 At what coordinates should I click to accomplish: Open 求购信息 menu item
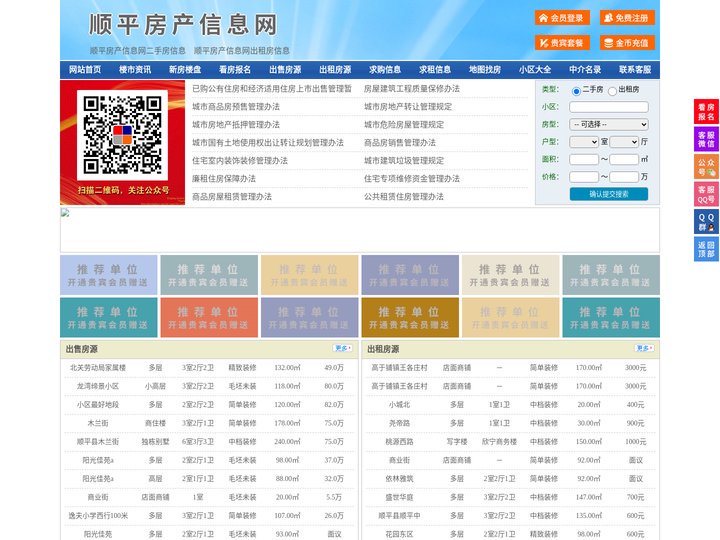point(385,70)
